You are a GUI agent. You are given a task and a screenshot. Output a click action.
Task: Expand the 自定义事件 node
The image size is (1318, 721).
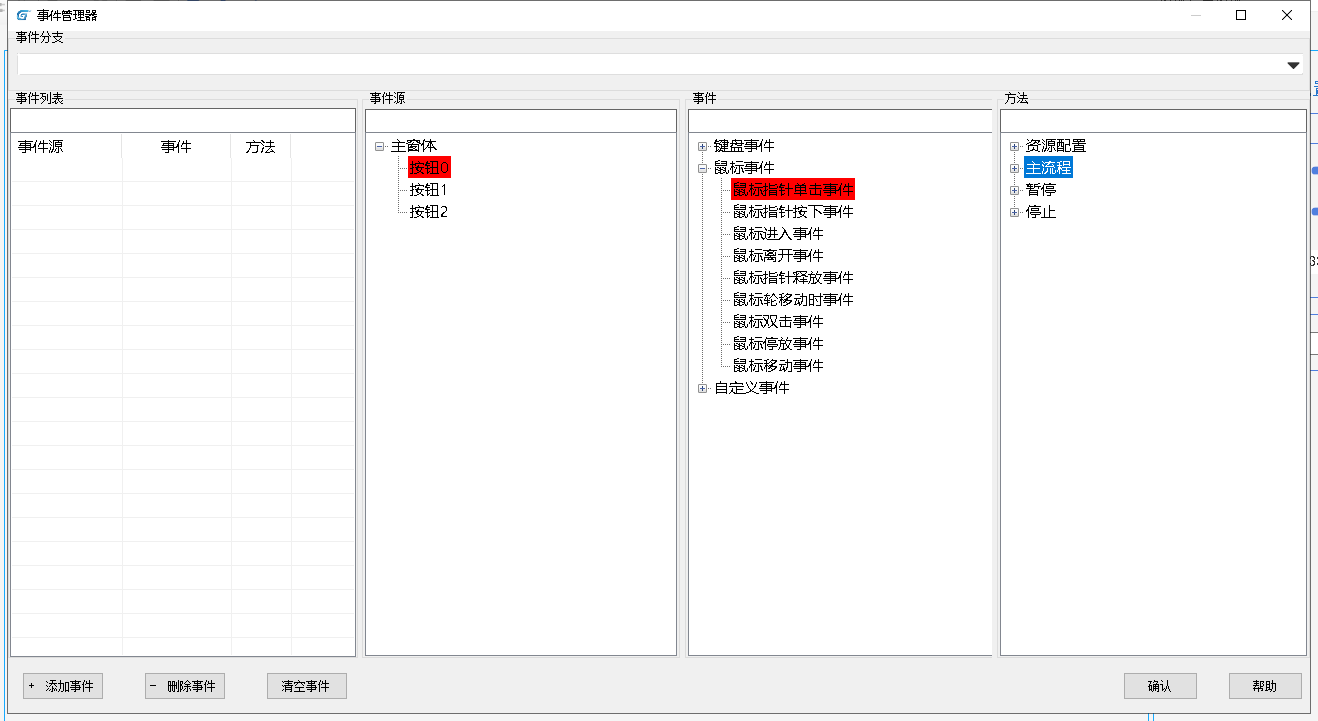(703, 388)
